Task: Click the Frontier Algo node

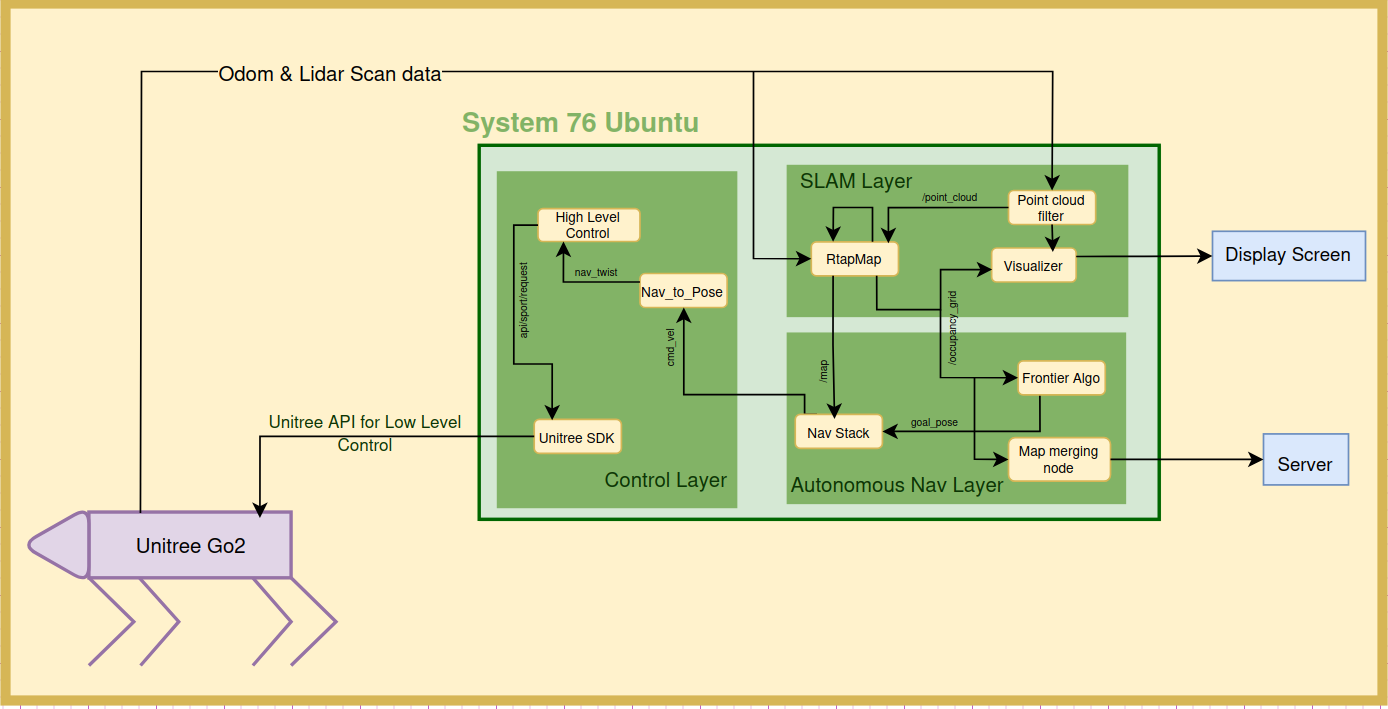Action: pos(1061,378)
